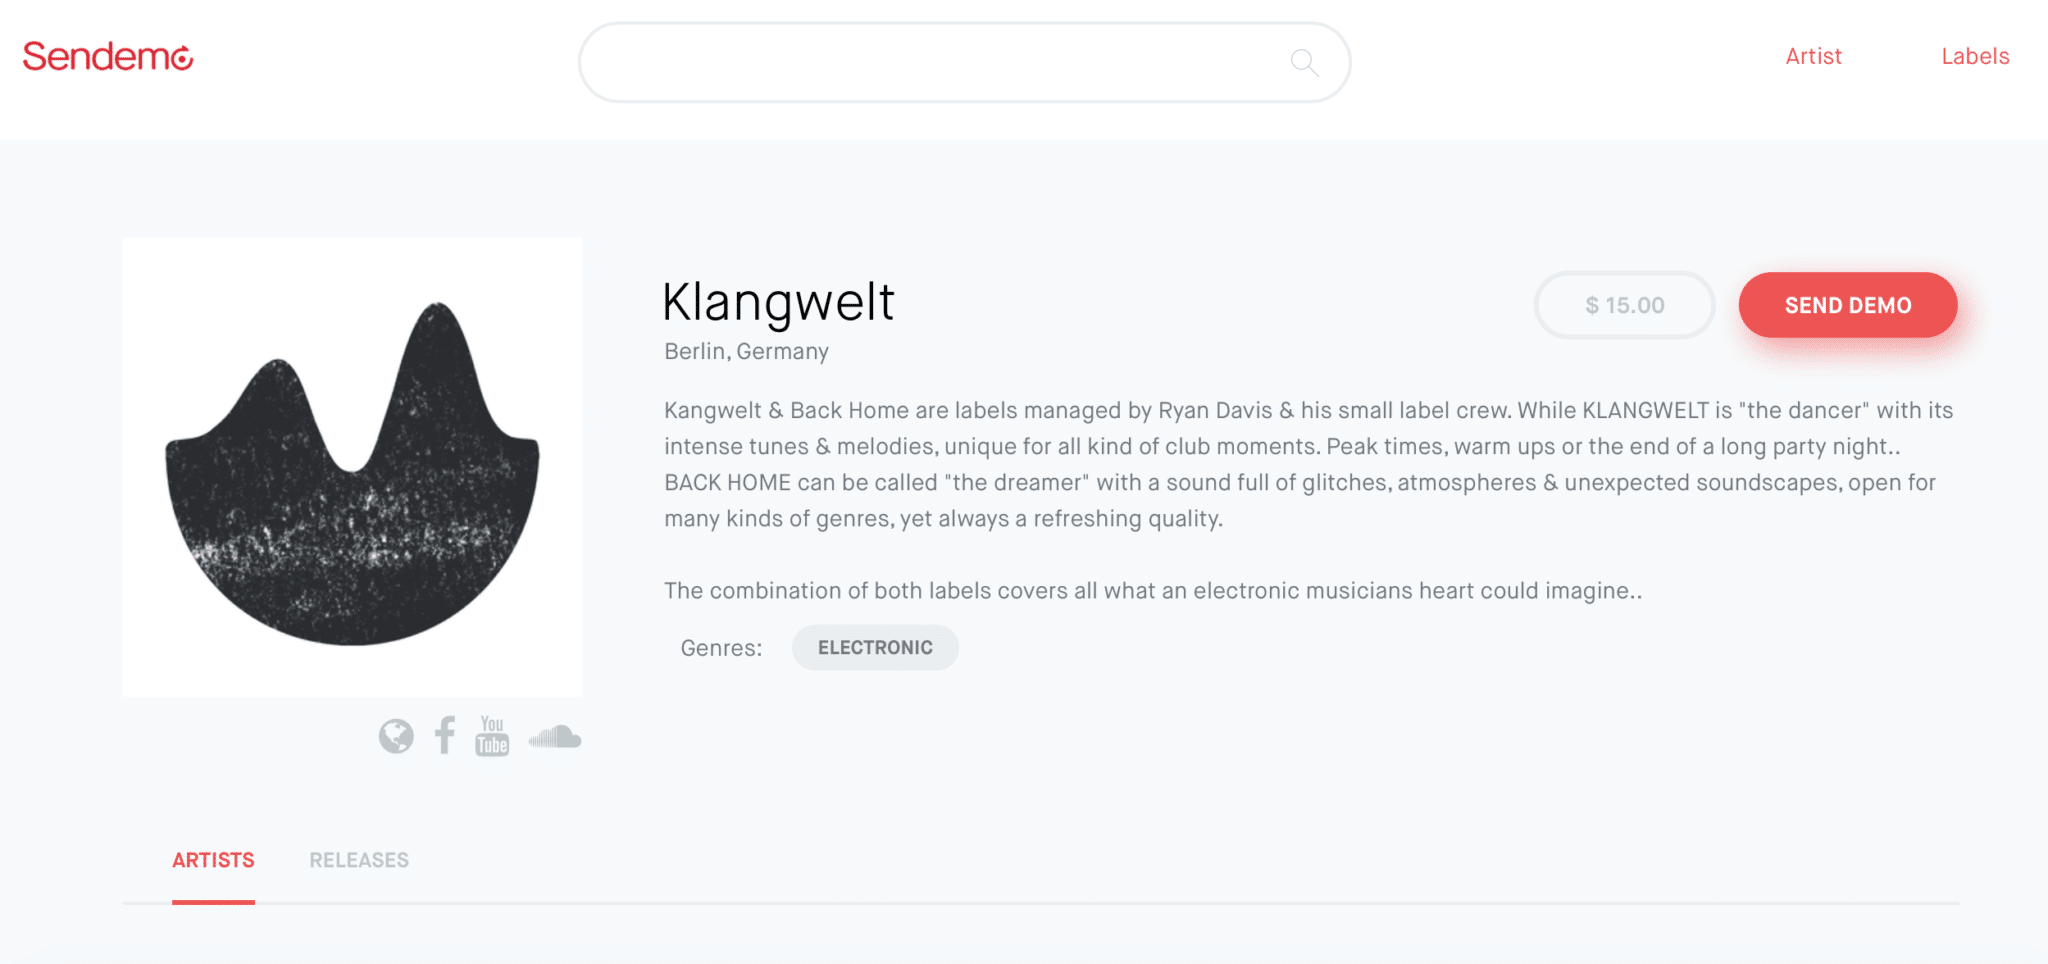Select the ELECTRONIC genre tag
Image resolution: width=2048 pixels, height=964 pixels.
click(x=875, y=648)
